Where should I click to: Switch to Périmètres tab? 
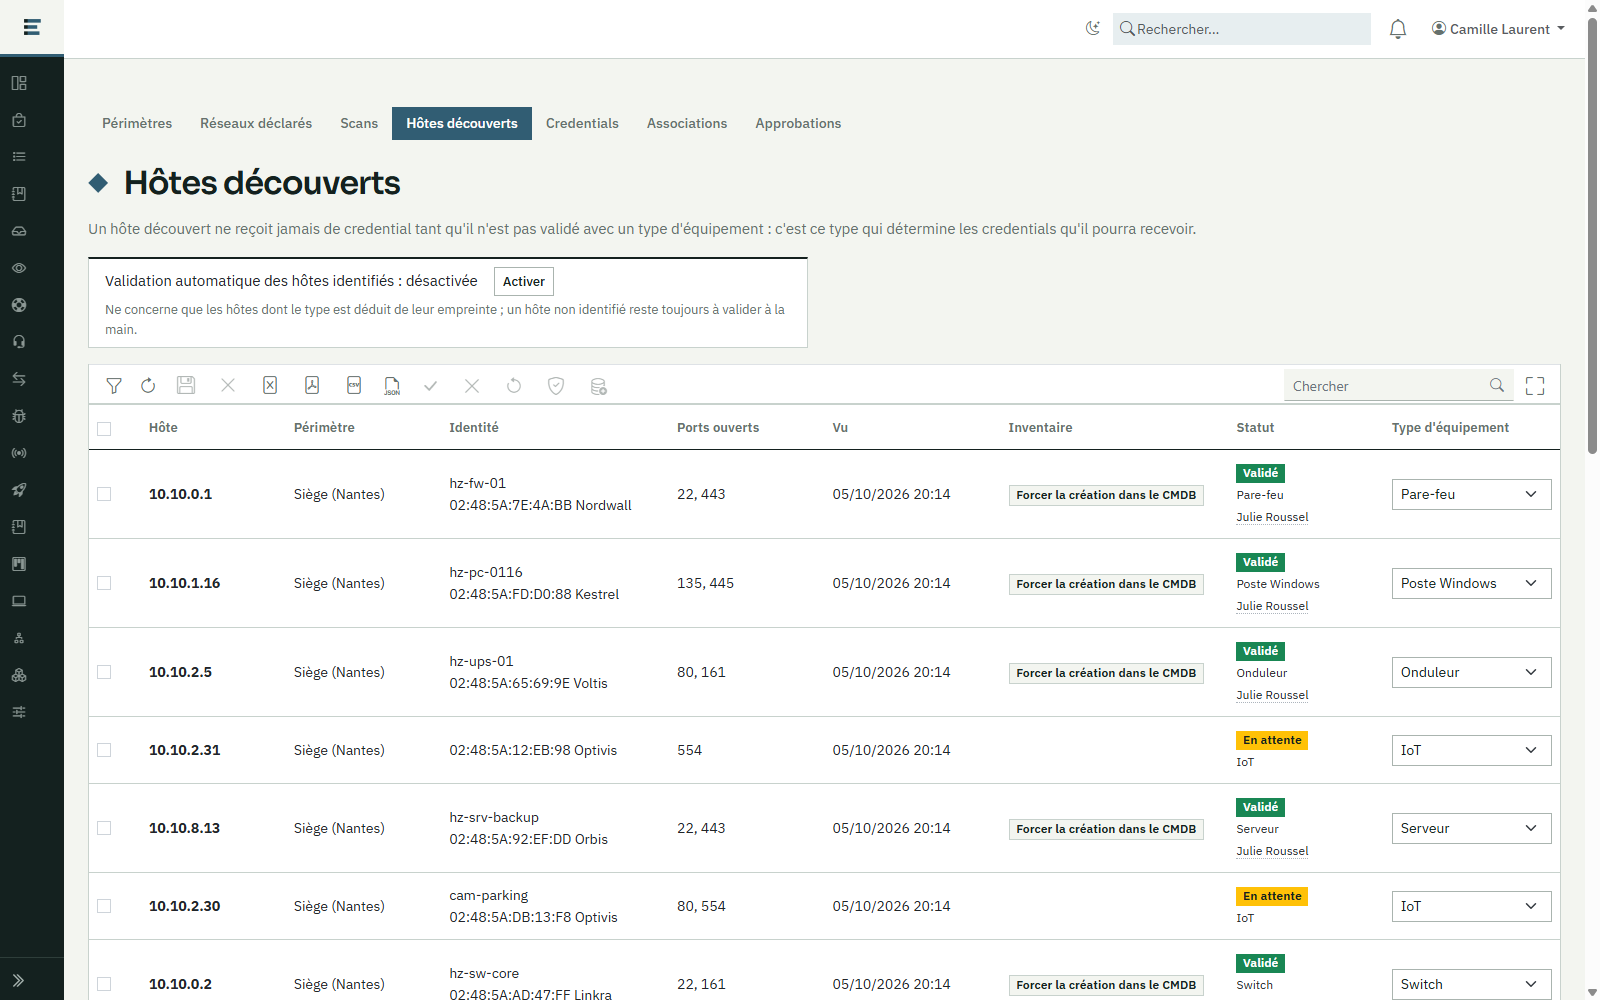(x=137, y=123)
